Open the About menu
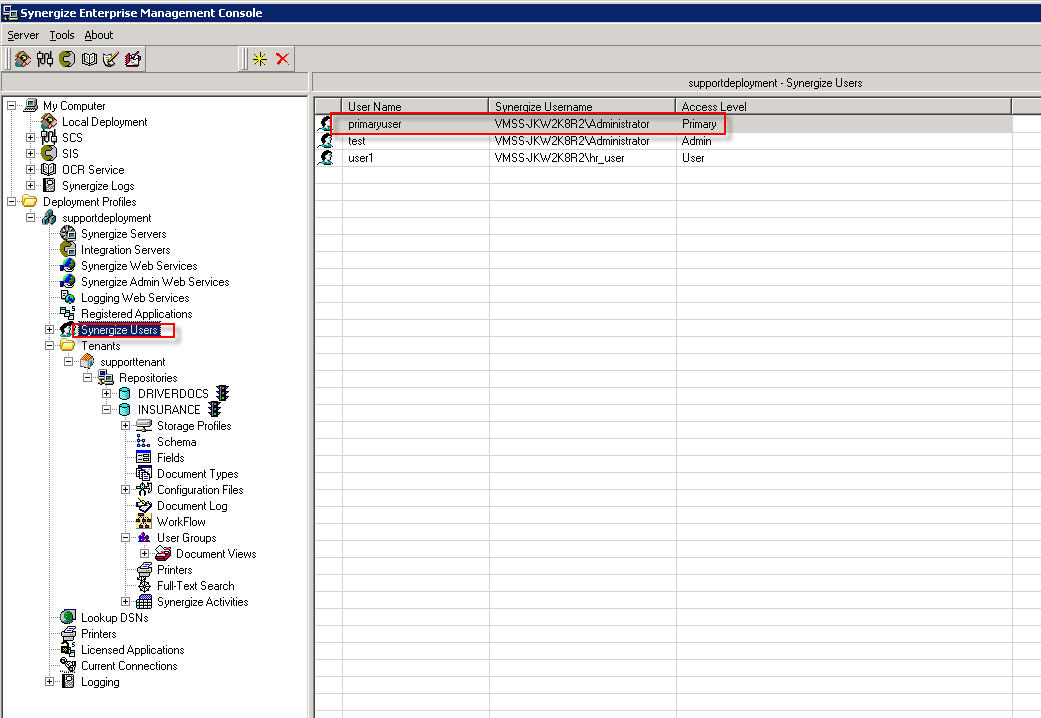 98,35
